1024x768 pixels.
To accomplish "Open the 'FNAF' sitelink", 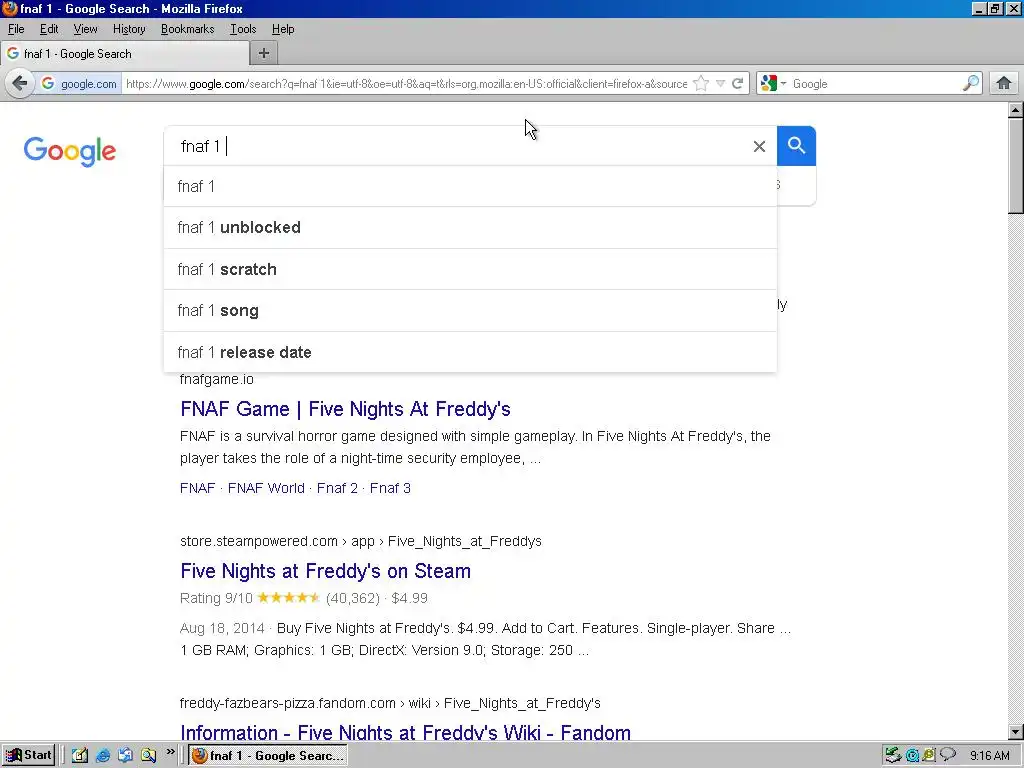I will click(197, 488).
